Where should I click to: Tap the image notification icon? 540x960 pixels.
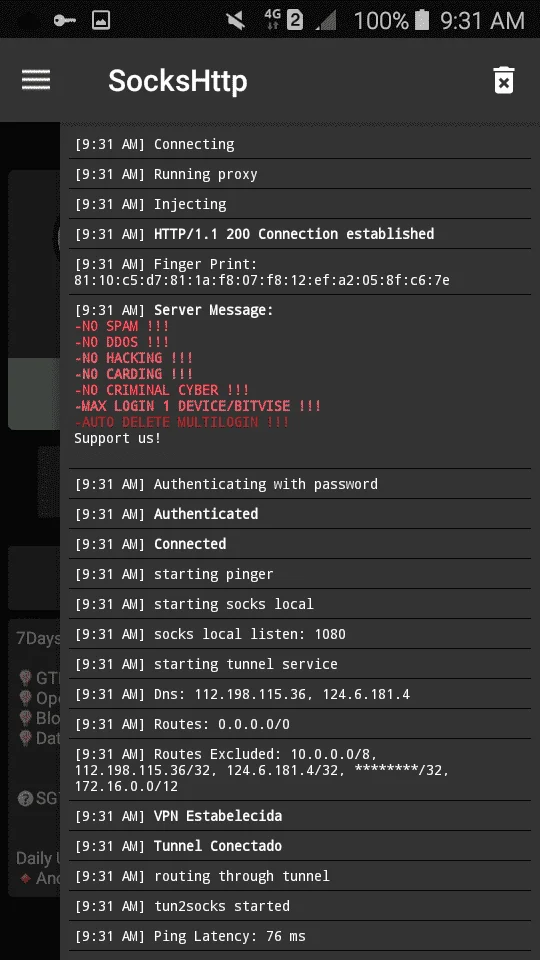(101, 20)
